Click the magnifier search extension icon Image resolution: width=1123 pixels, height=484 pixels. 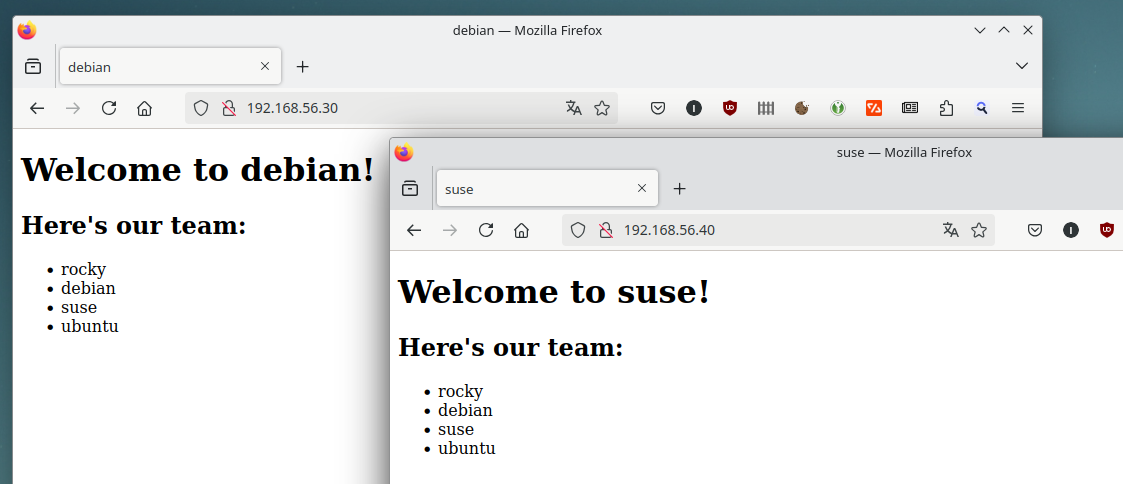point(982,108)
